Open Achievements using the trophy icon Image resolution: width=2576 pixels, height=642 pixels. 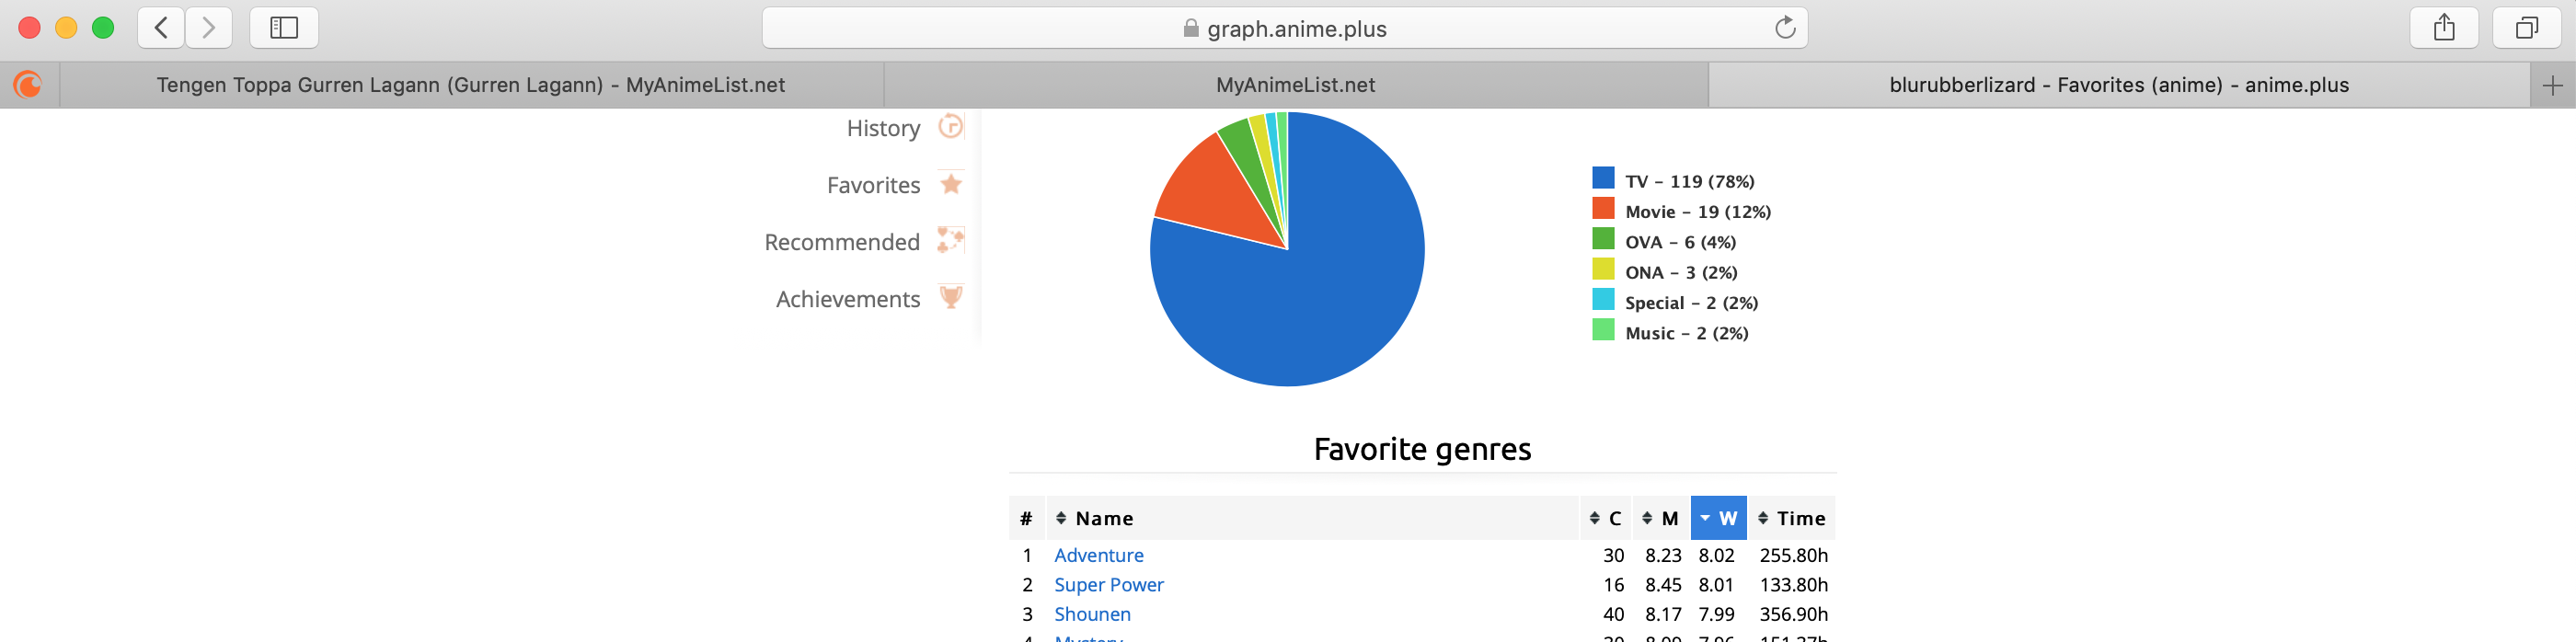[951, 297]
